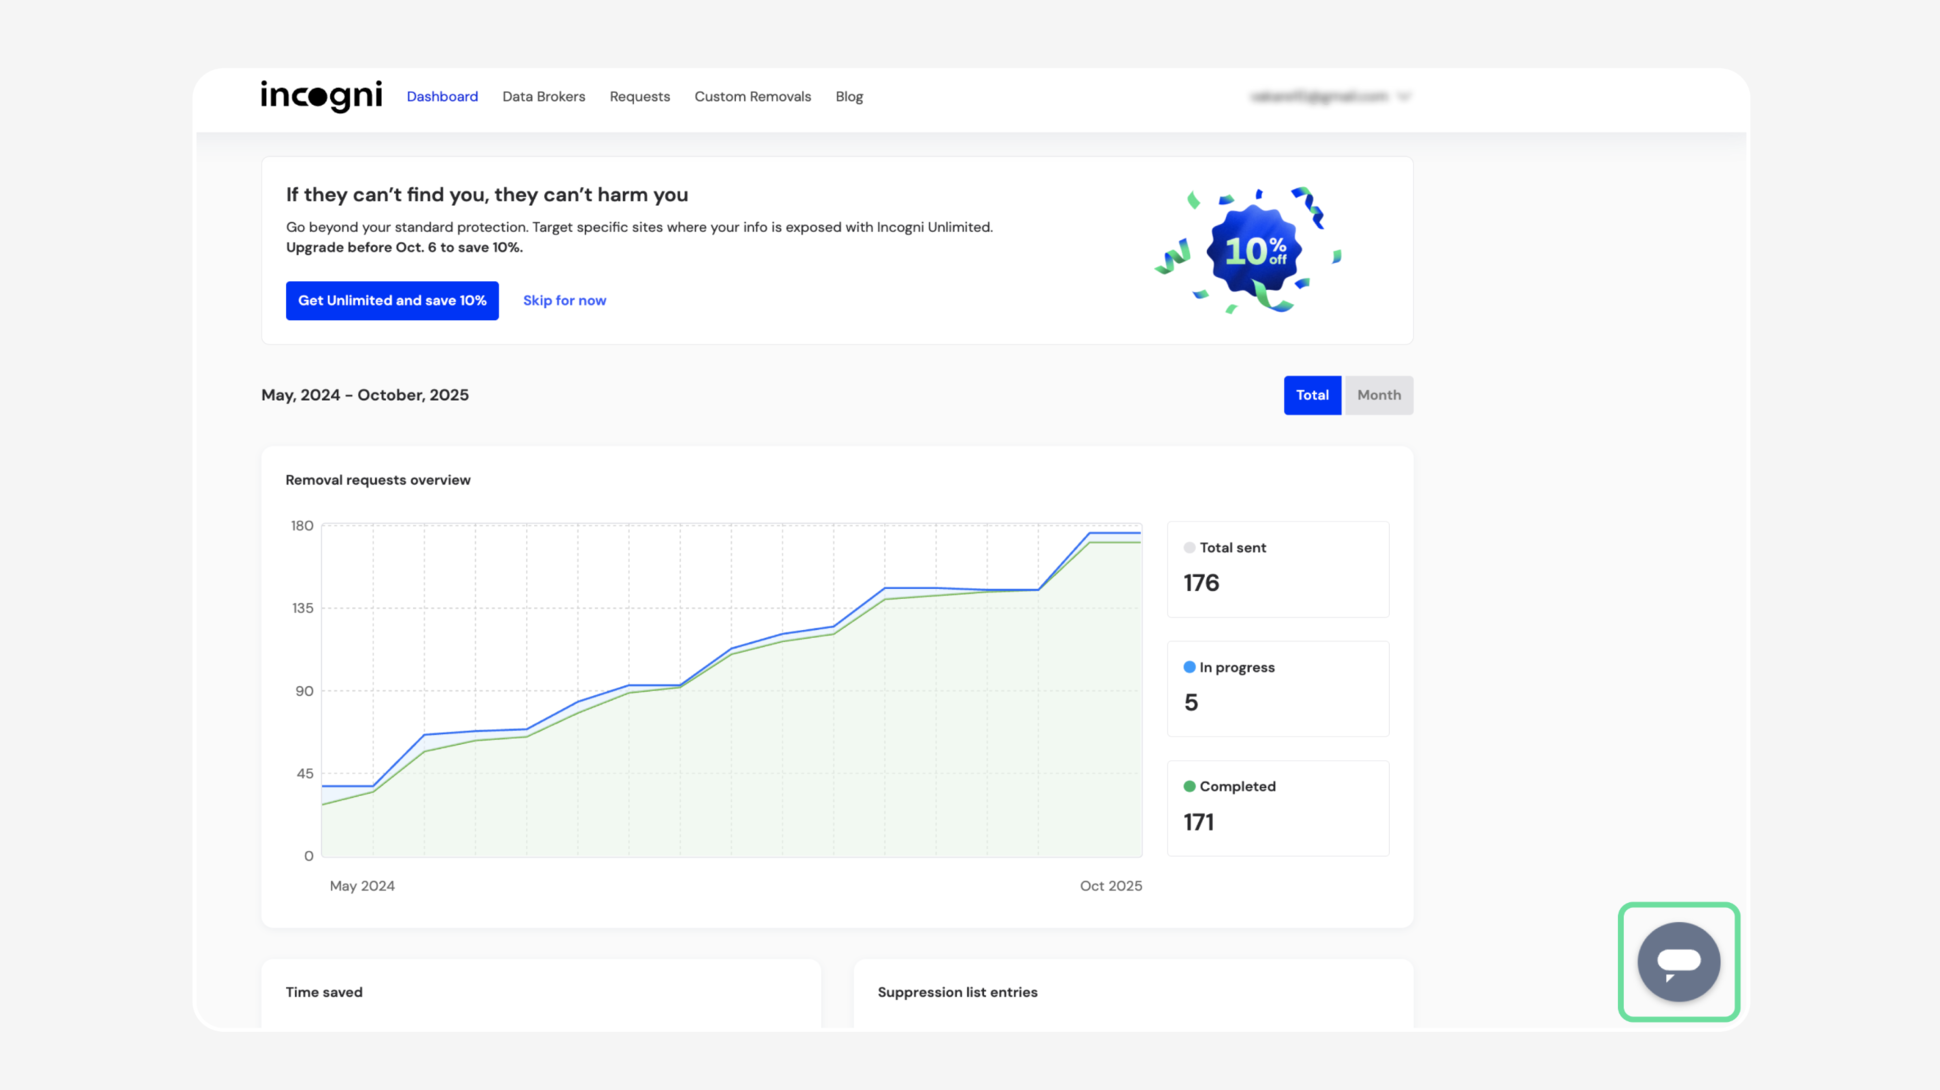Click the blue In progress legend dot
The height and width of the screenshot is (1090, 1940).
click(1189, 666)
